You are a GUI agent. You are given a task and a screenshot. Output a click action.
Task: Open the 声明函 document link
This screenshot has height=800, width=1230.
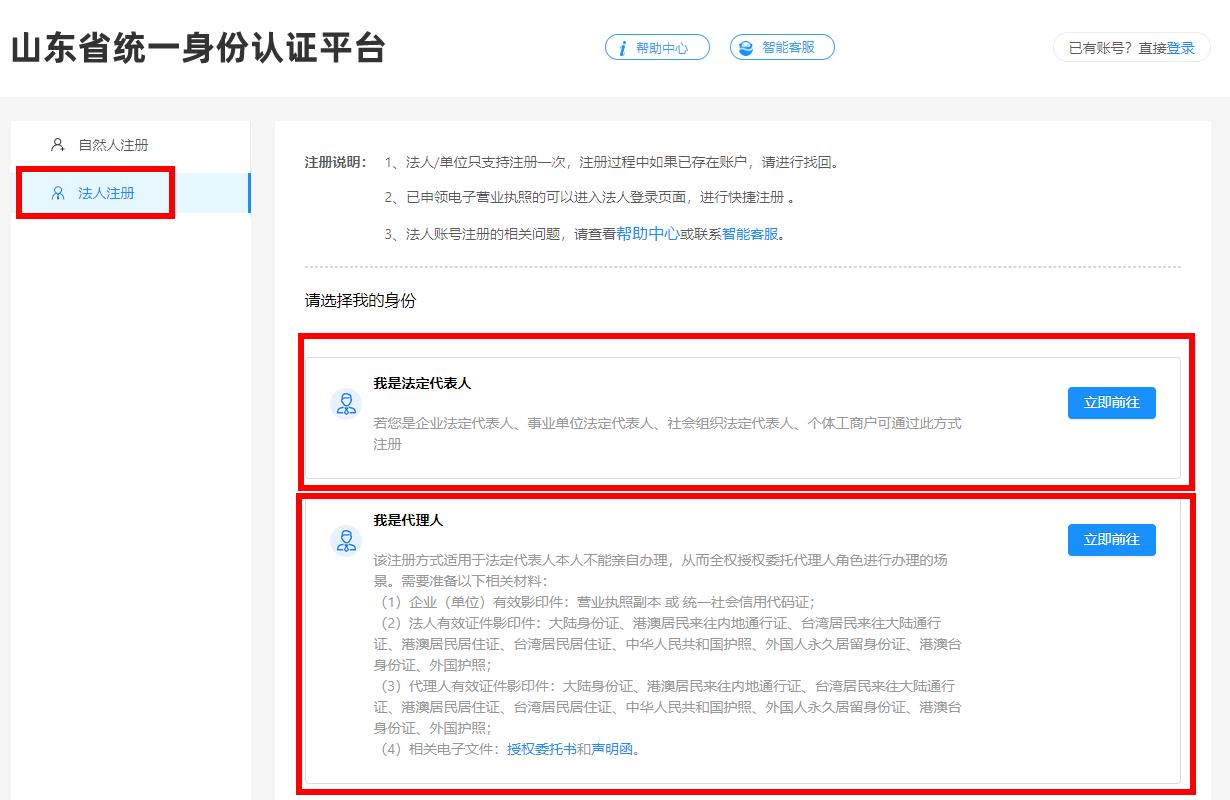[x=612, y=749]
